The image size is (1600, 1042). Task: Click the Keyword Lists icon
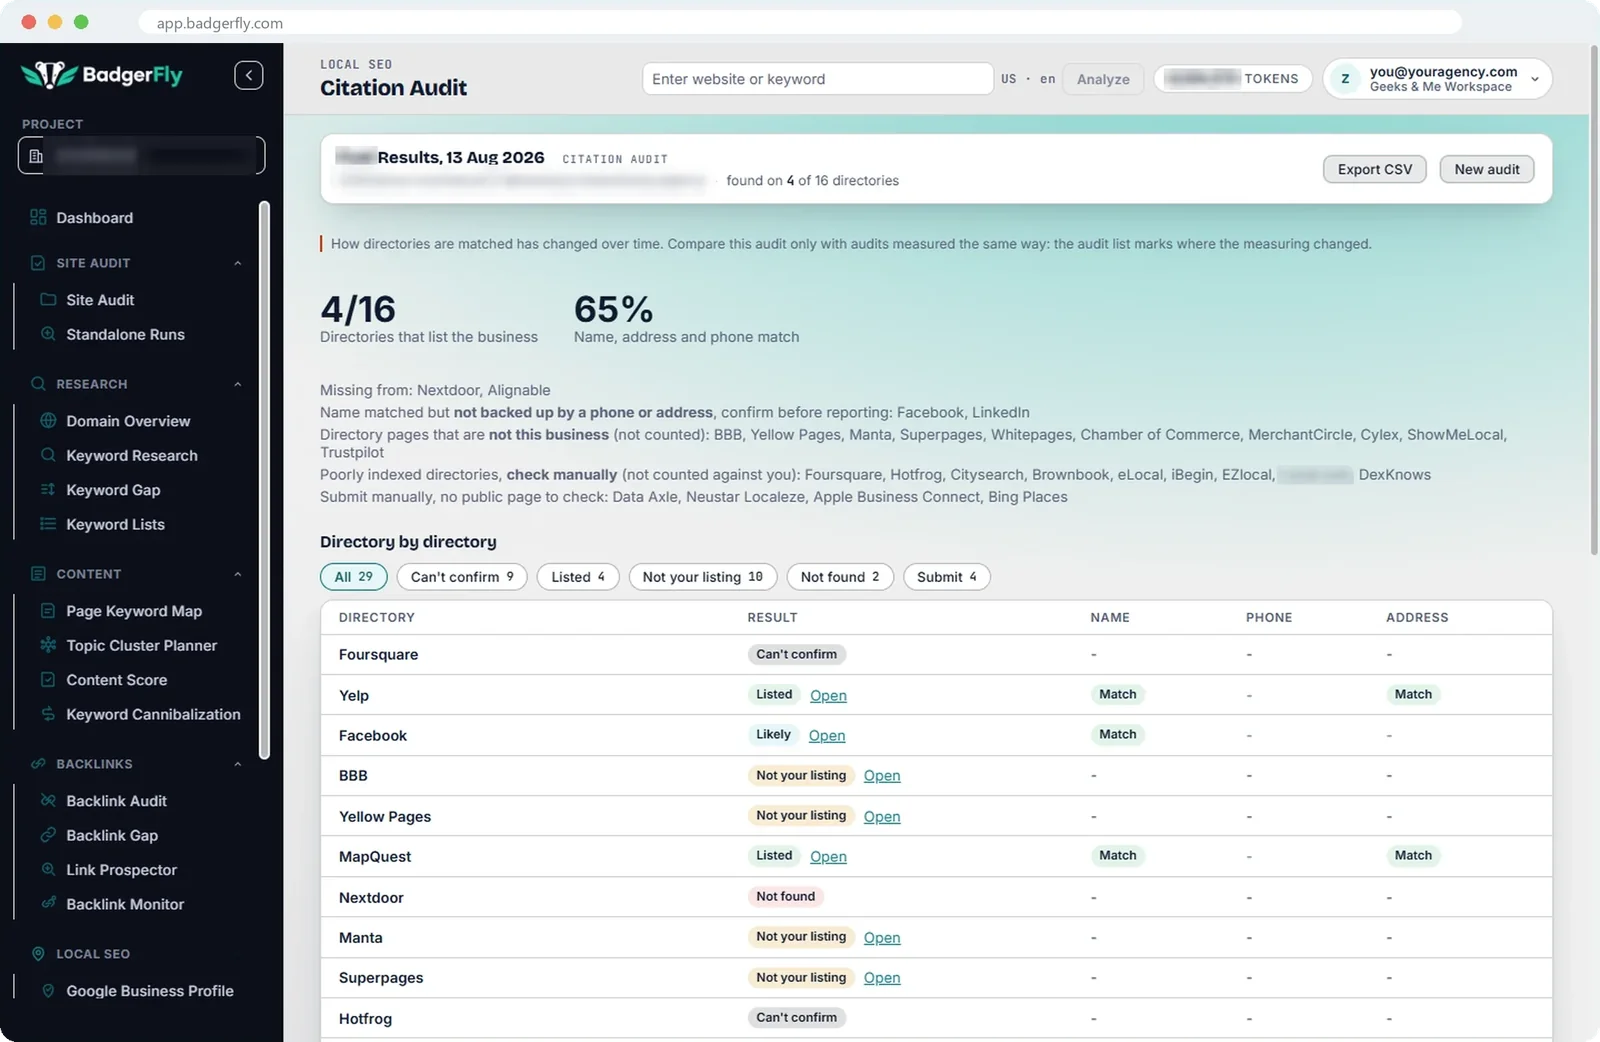[x=48, y=524]
